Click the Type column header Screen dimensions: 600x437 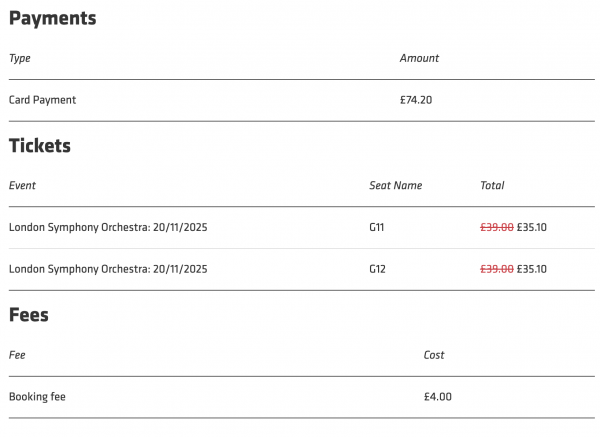[x=20, y=58]
